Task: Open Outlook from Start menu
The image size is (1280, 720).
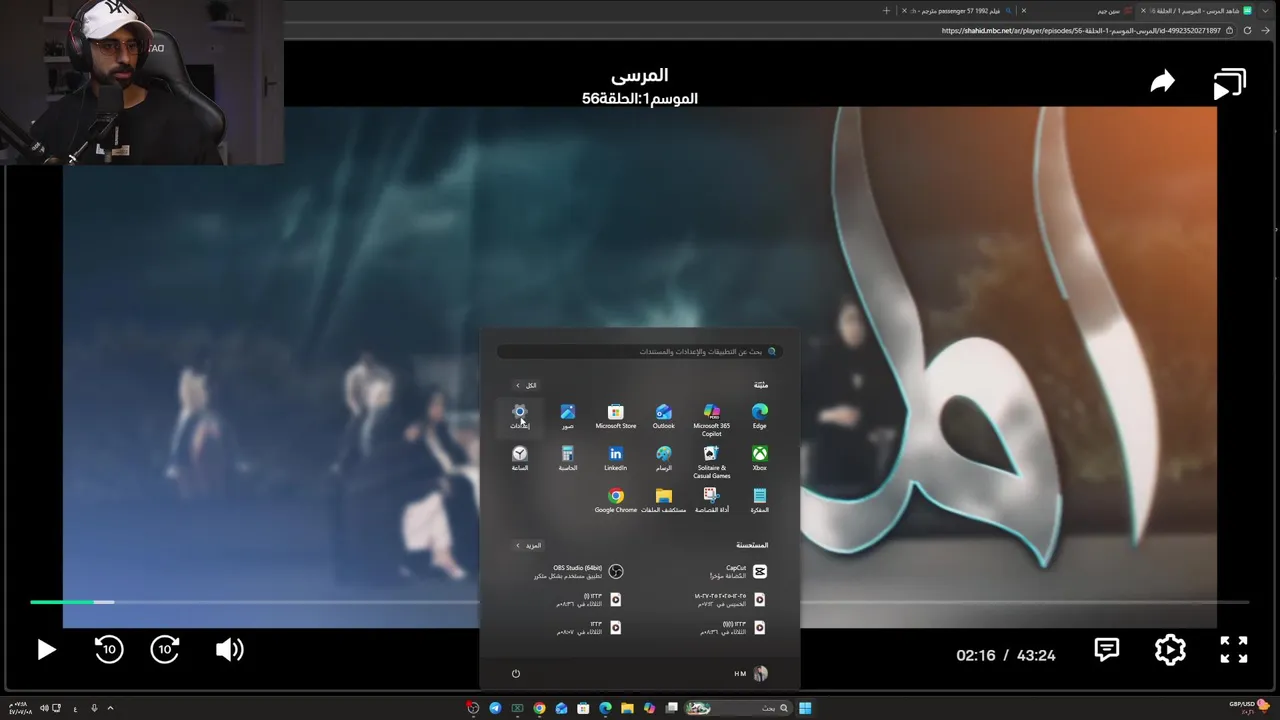Action: pos(663,417)
